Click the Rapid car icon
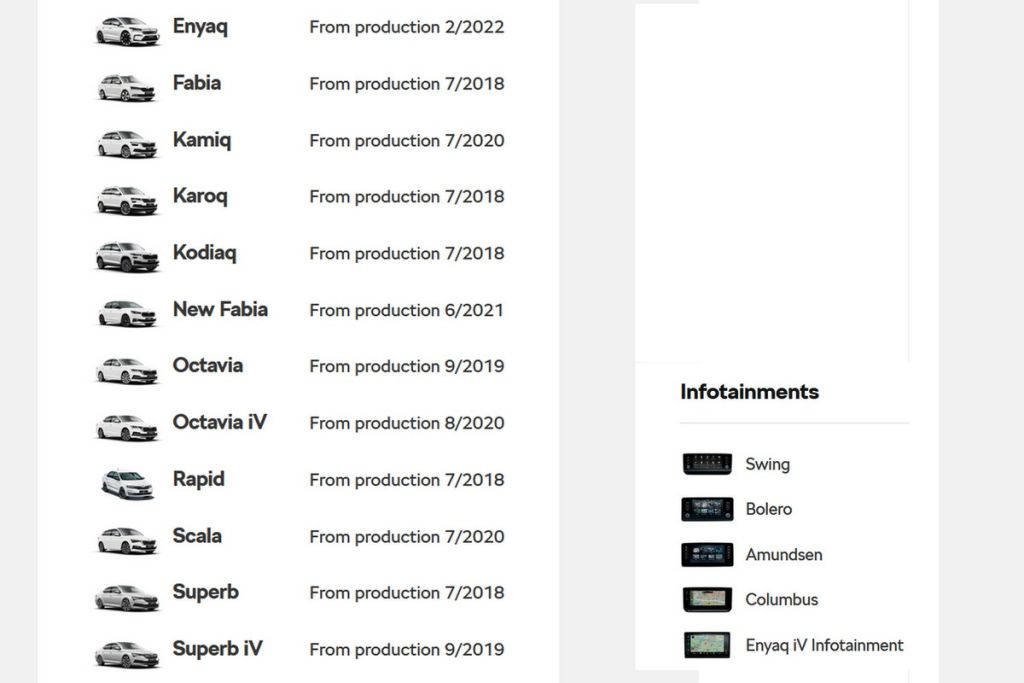The height and width of the screenshot is (683, 1024). tap(127, 483)
